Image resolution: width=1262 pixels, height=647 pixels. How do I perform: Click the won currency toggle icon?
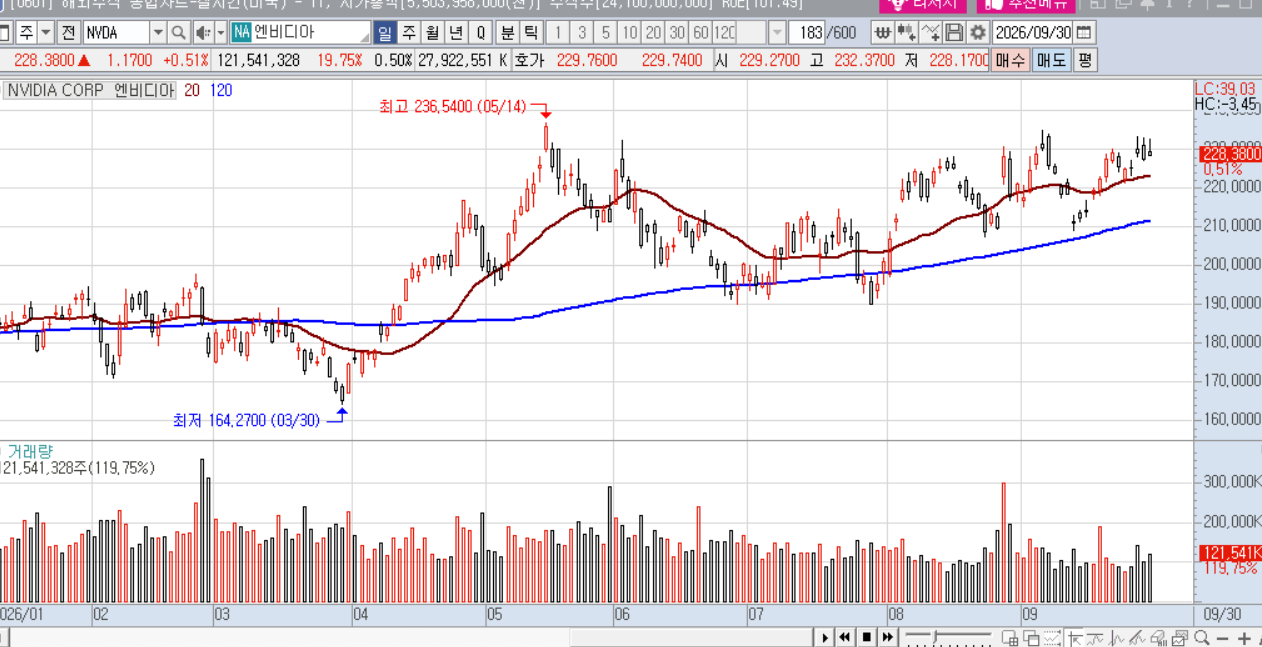click(883, 32)
